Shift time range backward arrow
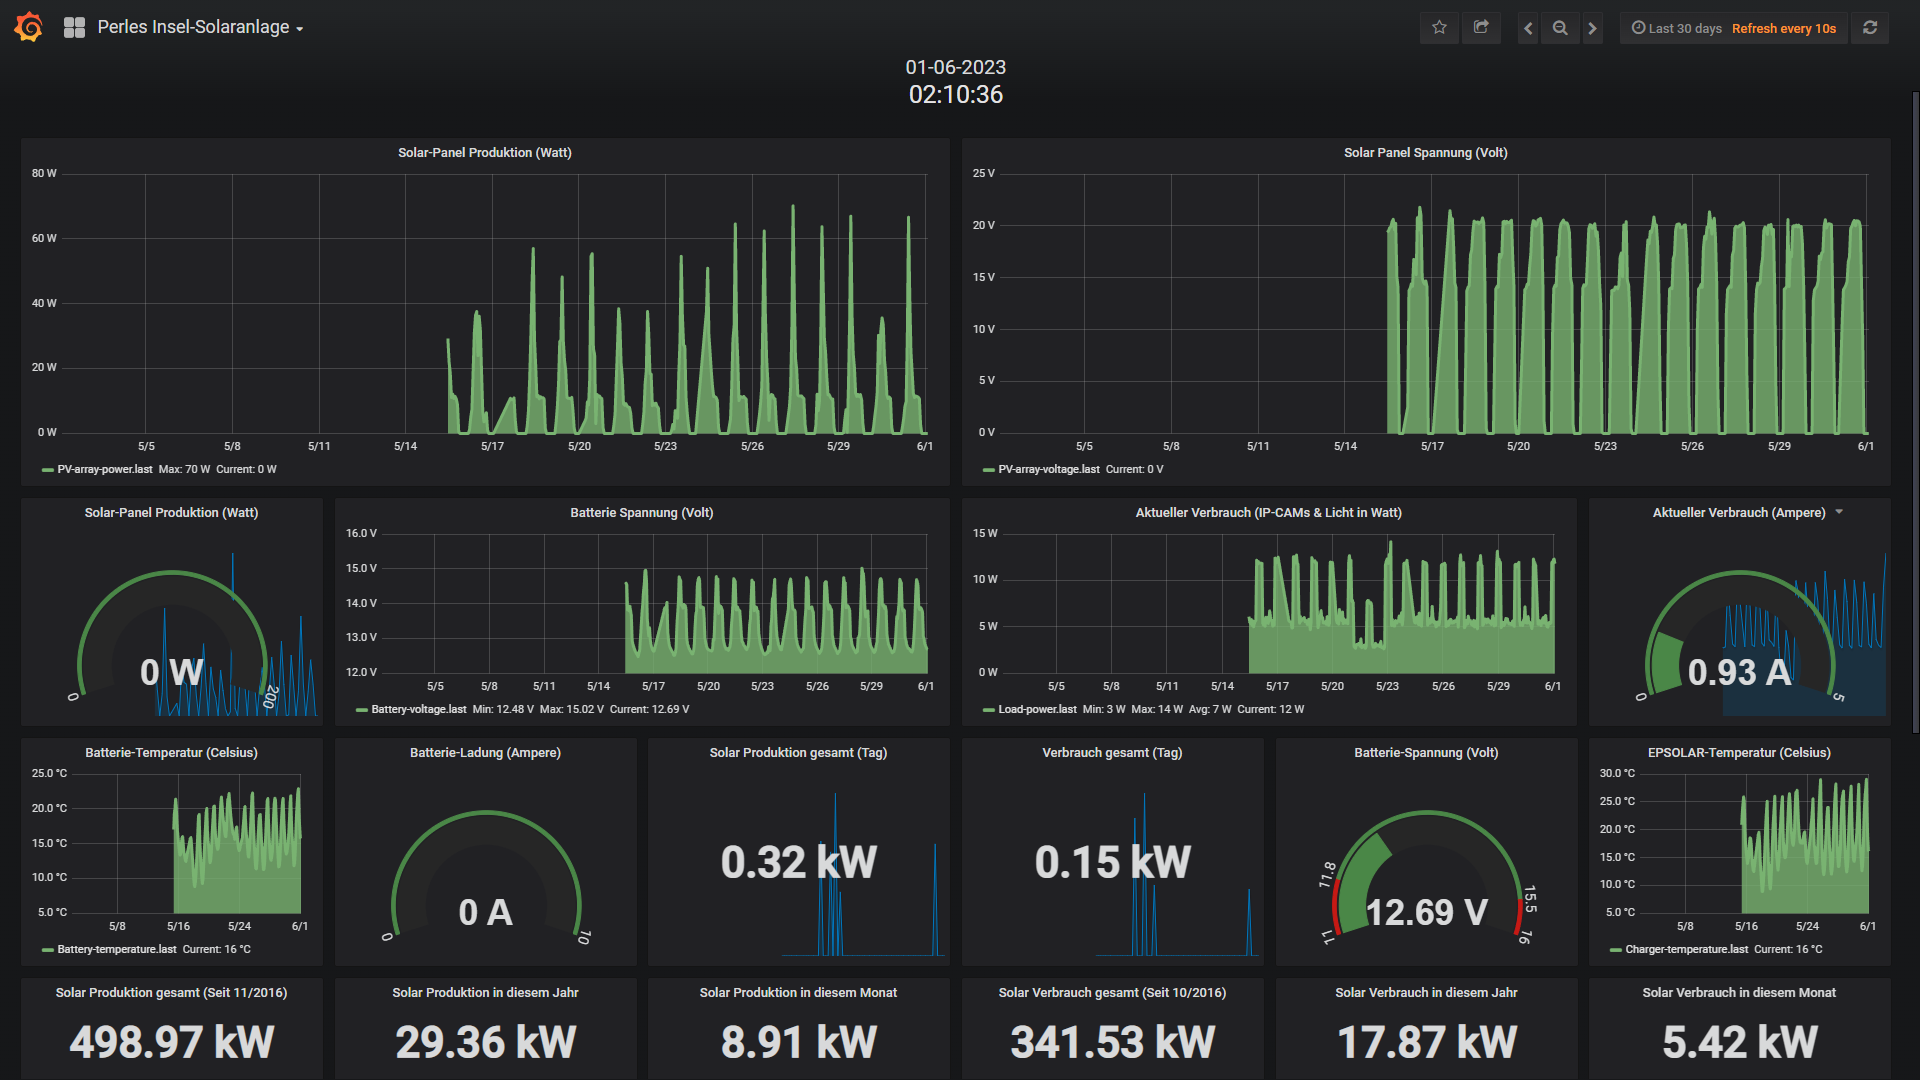The image size is (1920, 1080). [x=1527, y=28]
